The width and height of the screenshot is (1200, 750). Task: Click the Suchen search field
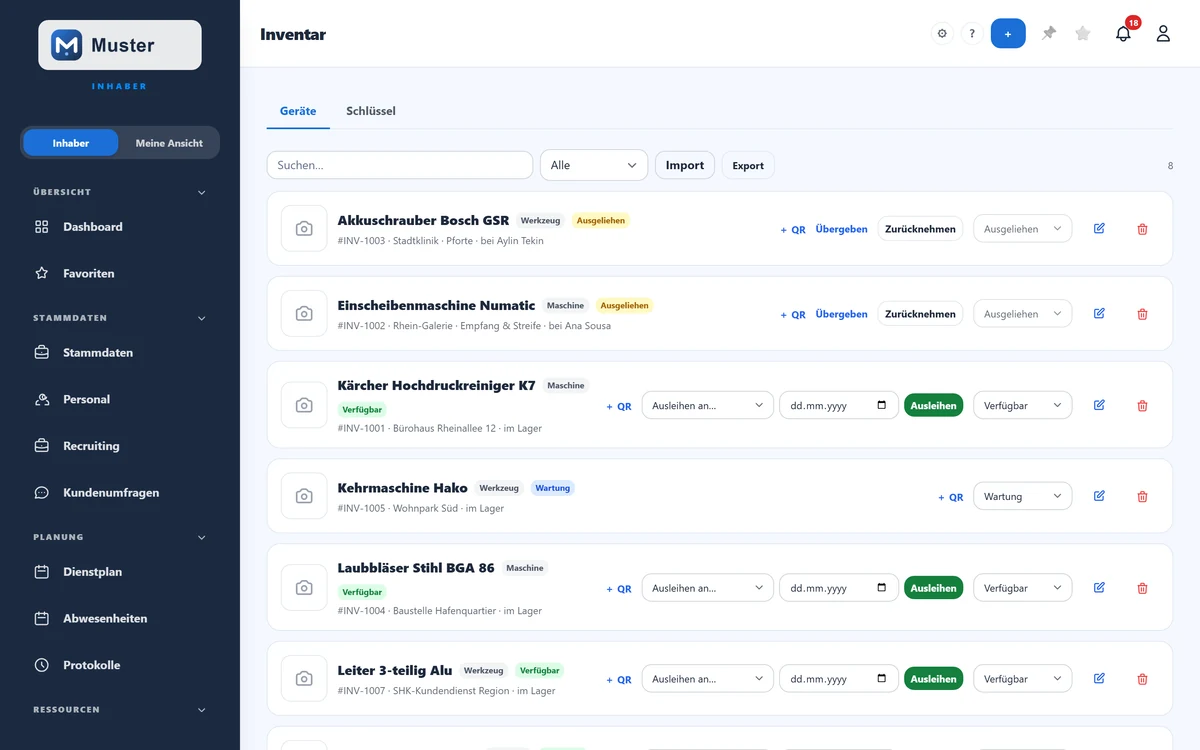click(400, 165)
